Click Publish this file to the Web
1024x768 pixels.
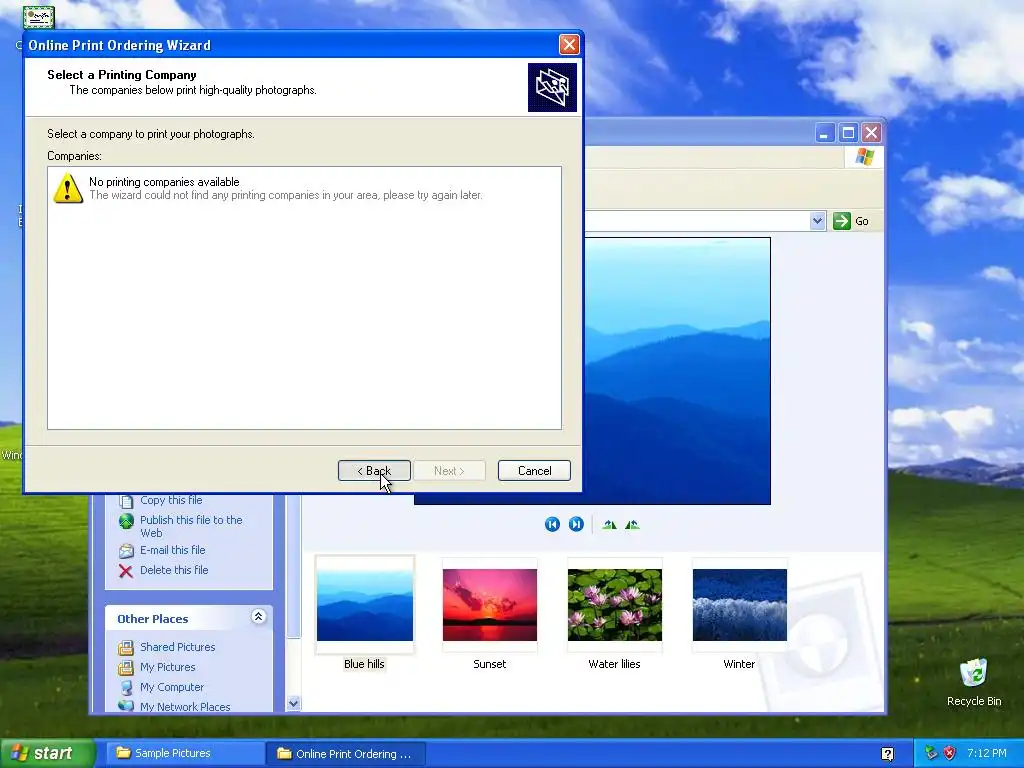(x=191, y=526)
